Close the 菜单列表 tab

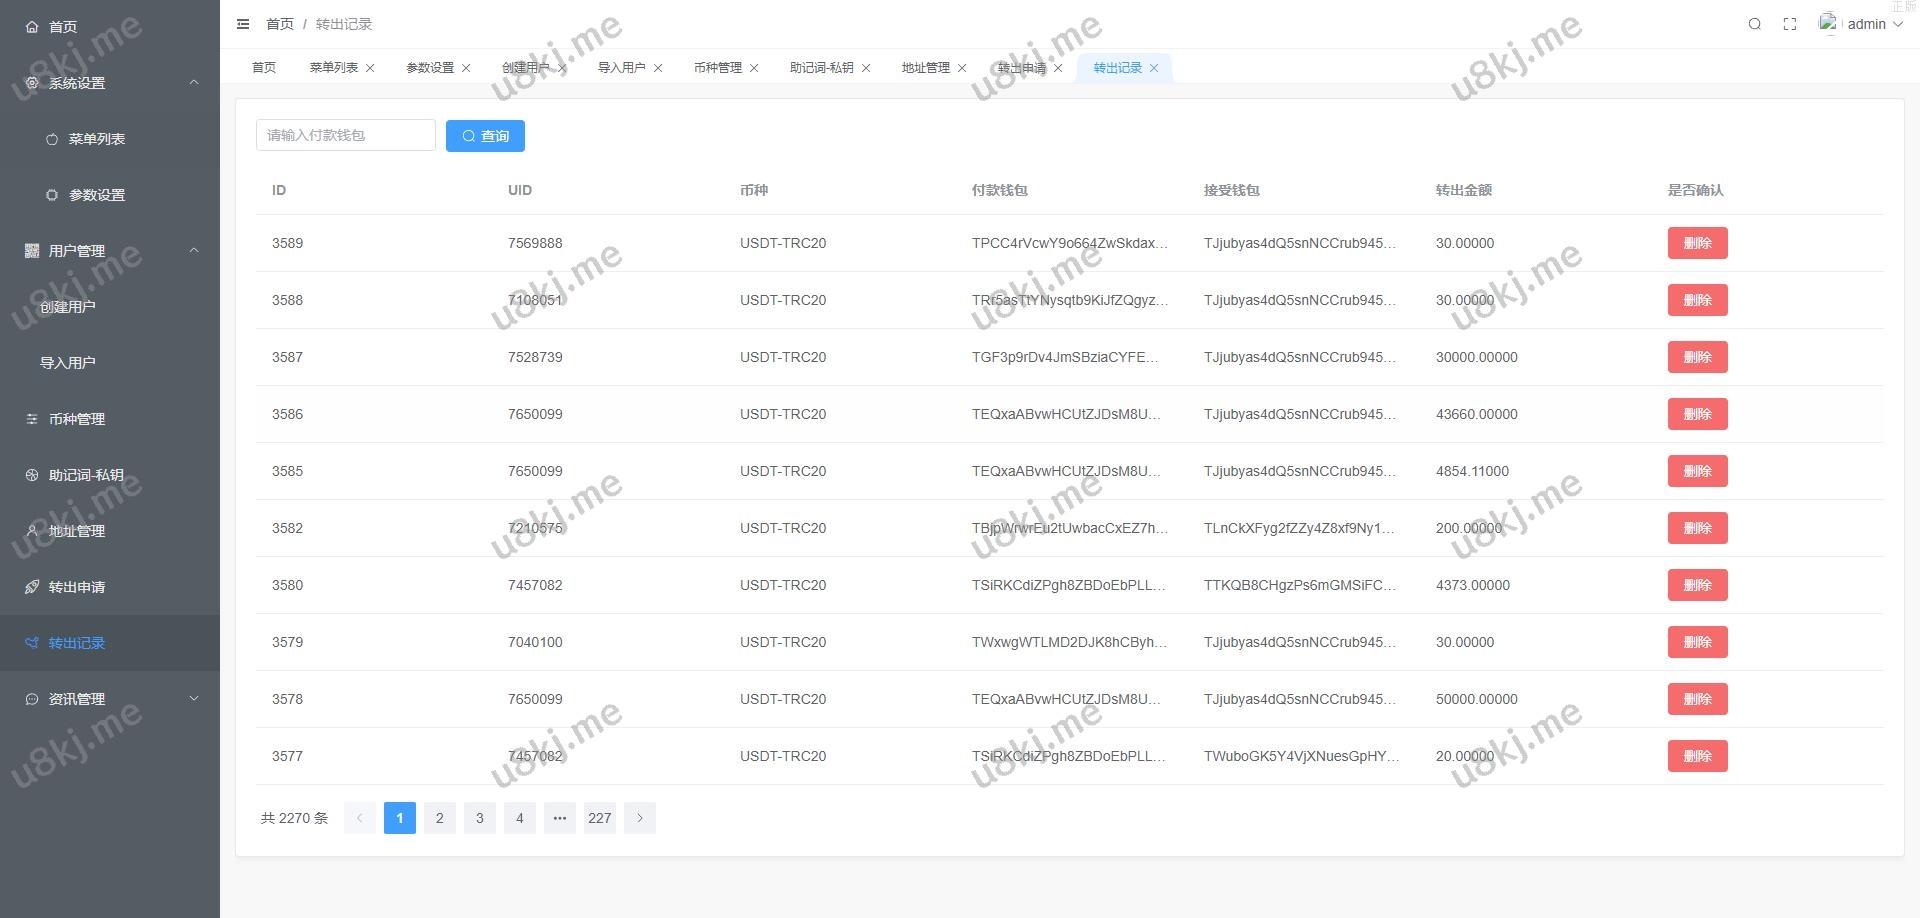[370, 68]
